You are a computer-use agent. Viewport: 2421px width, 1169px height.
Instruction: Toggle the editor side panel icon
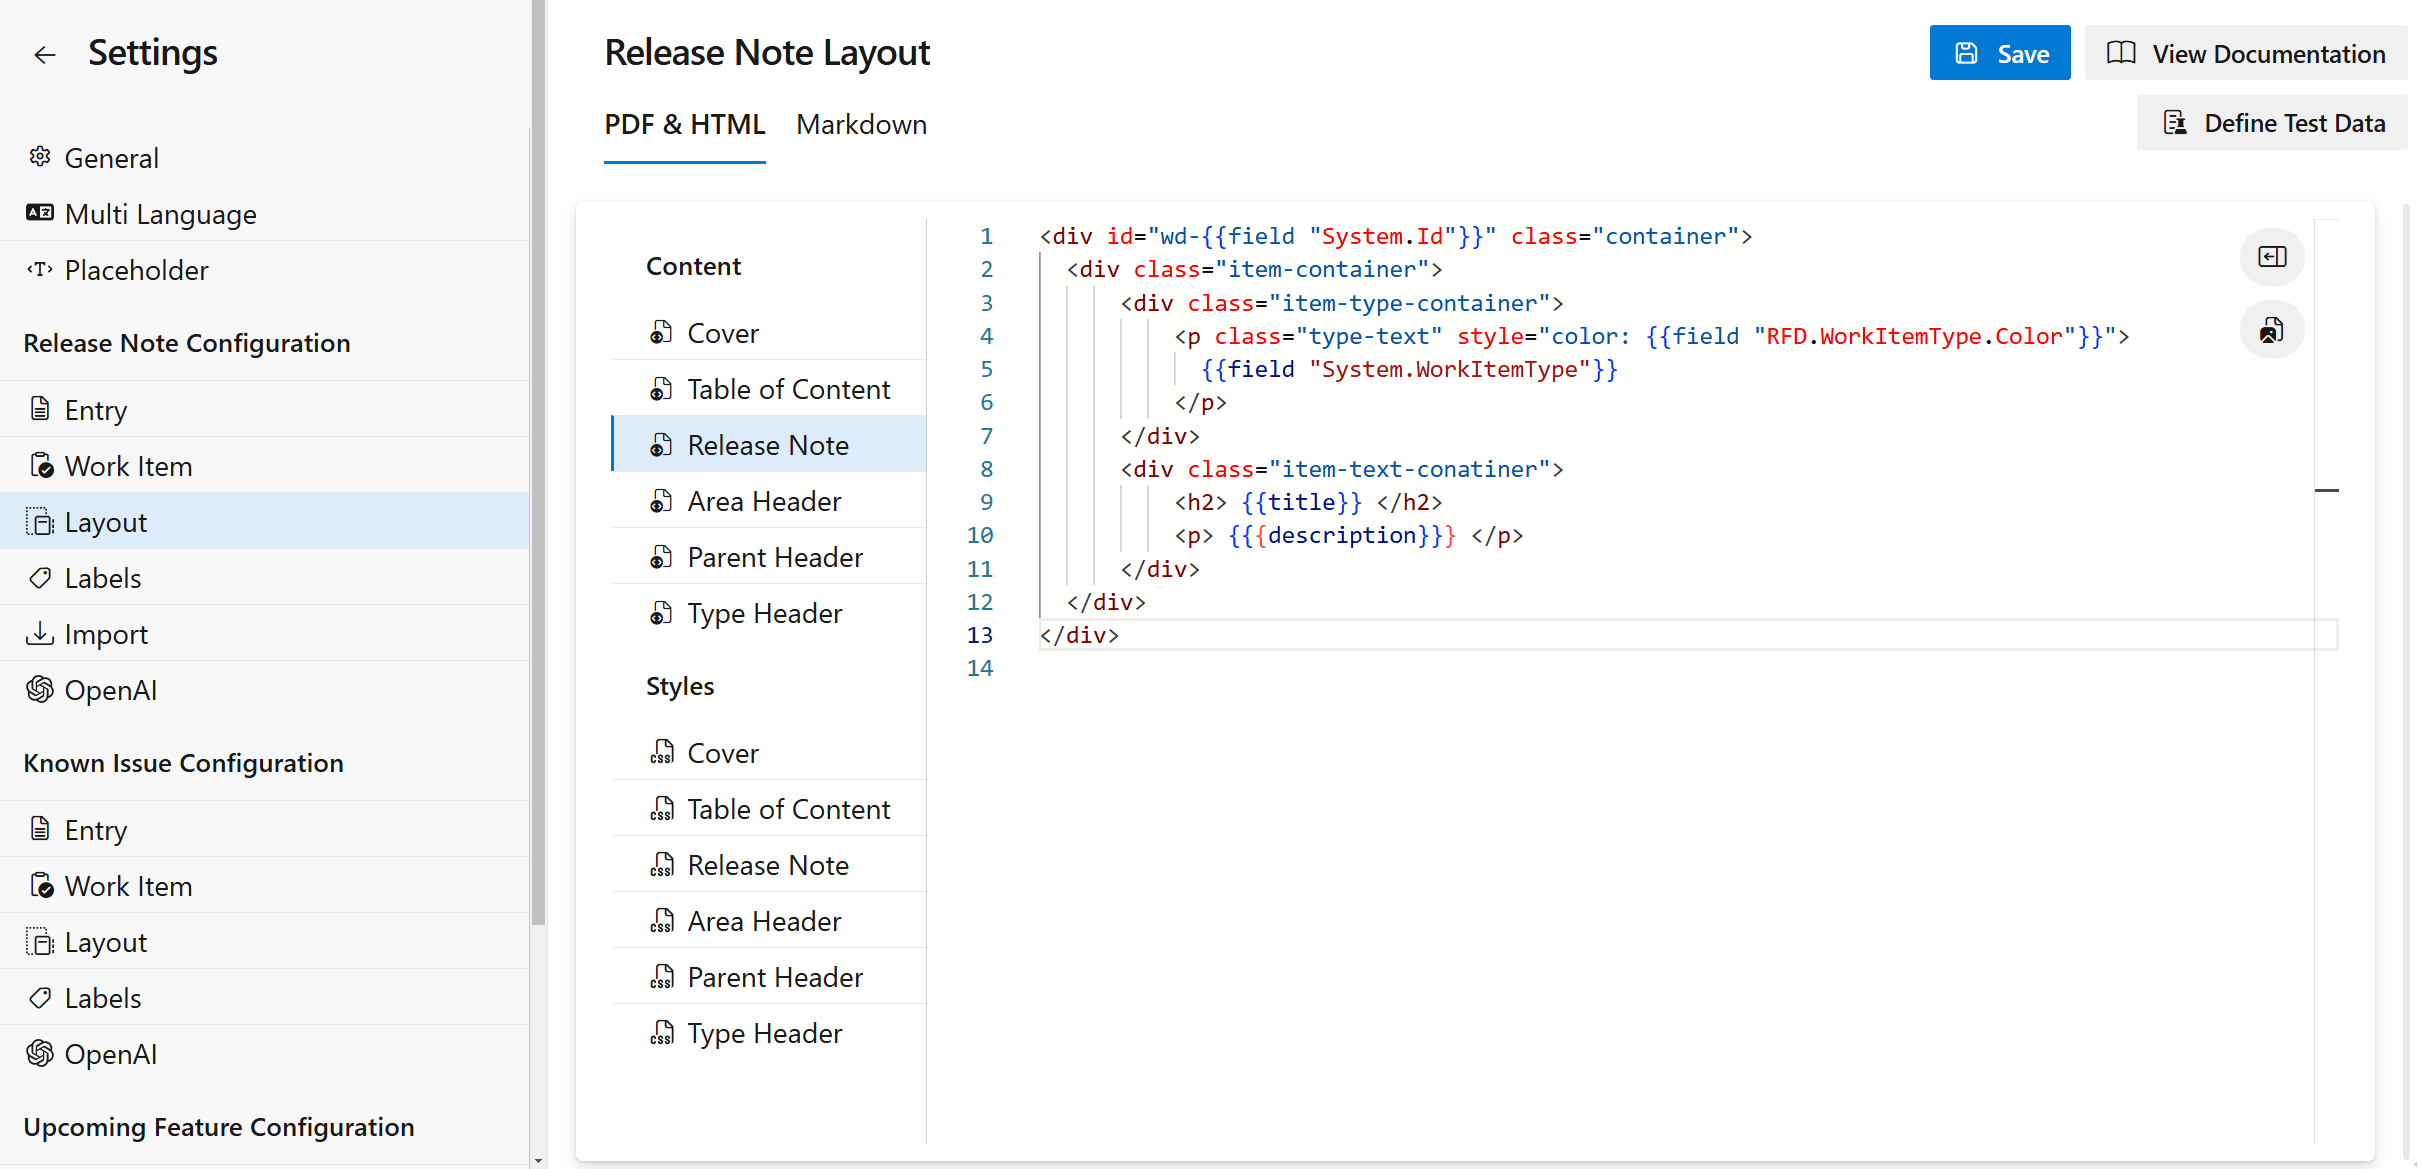pyautogui.click(x=2271, y=257)
